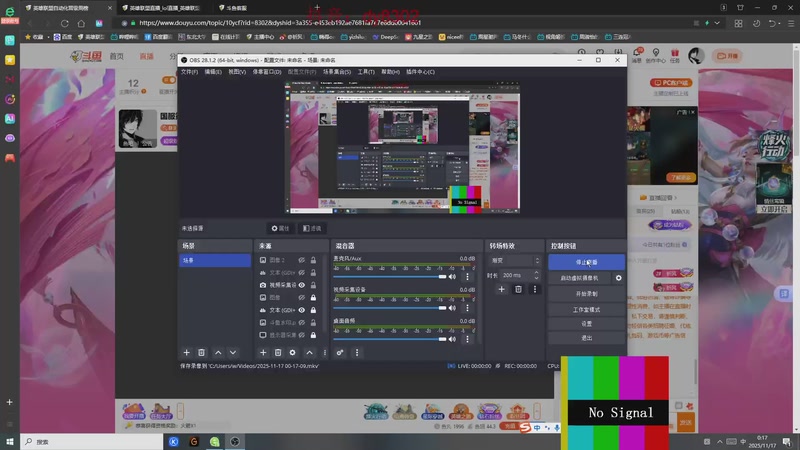Open 消息 messages icon in Douyu header
This screenshot has width=800, height=450.
pos(637,55)
